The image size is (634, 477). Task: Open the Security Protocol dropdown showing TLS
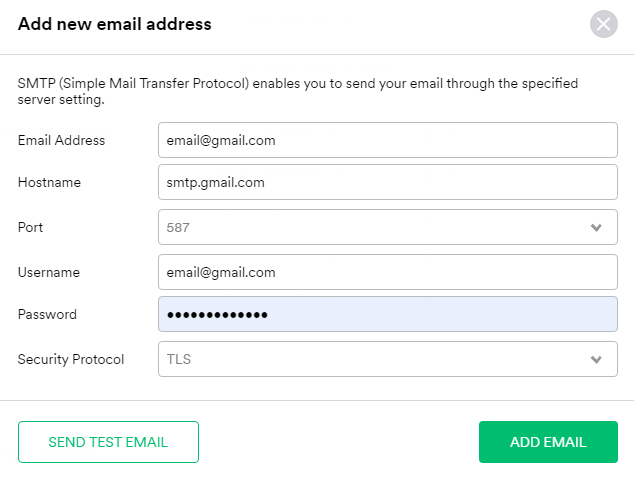point(370,359)
